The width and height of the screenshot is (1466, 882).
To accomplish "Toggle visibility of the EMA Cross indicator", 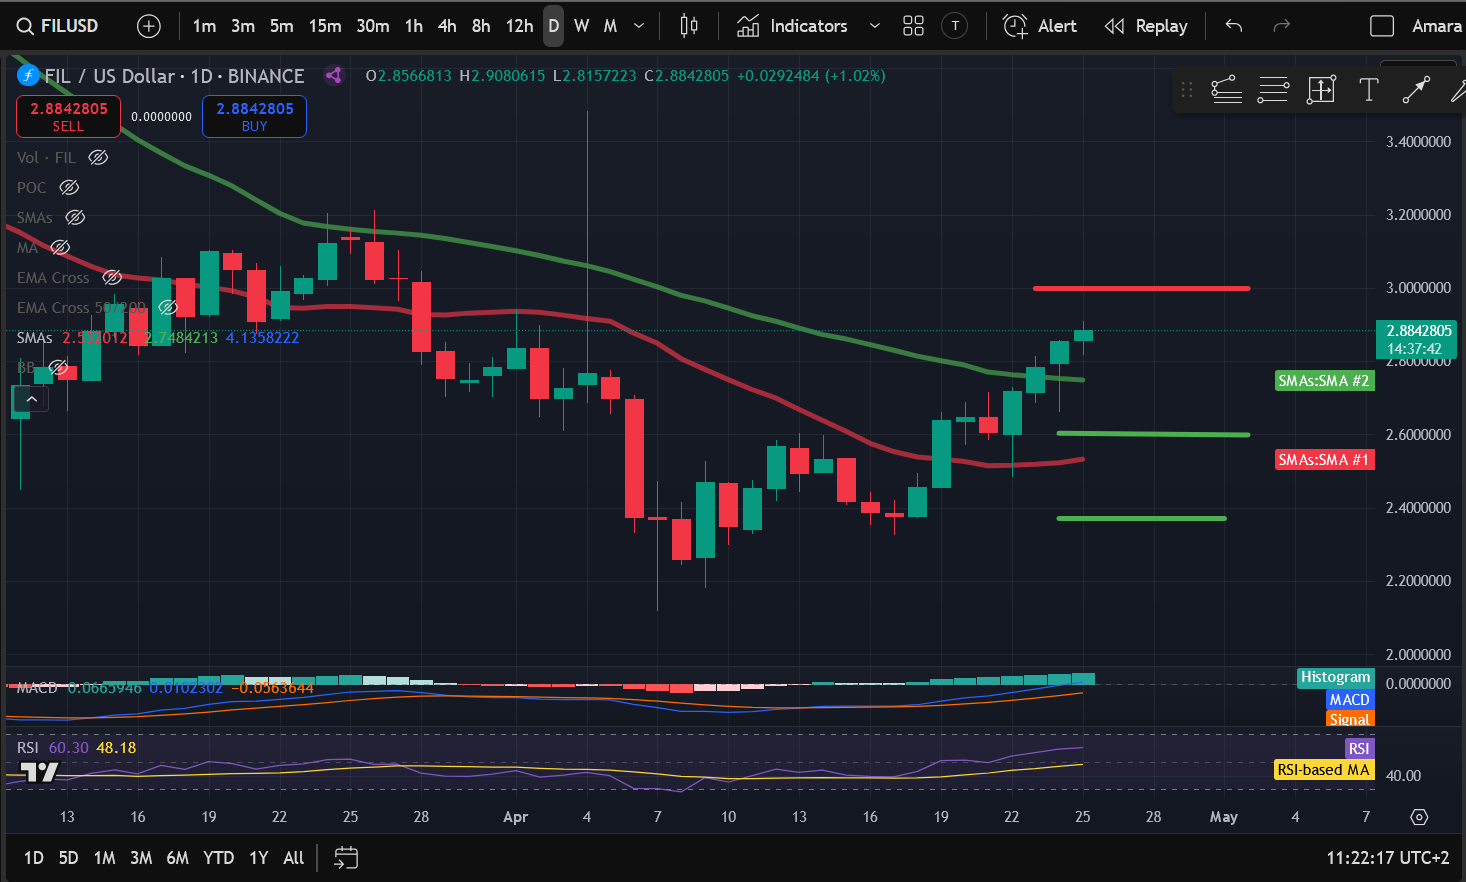I will 112,277.
